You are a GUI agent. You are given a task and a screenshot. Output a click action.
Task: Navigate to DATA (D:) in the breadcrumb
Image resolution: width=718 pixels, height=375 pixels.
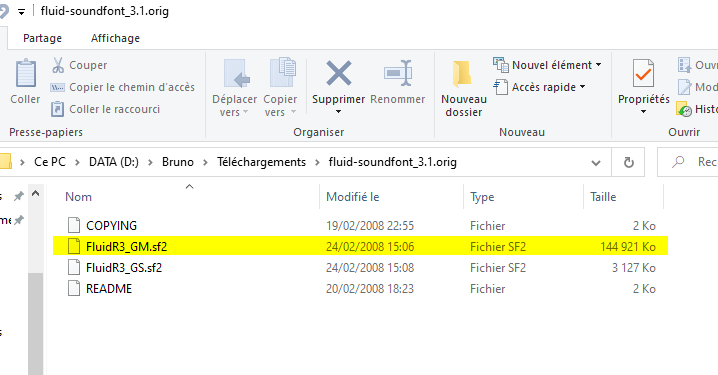point(114,162)
